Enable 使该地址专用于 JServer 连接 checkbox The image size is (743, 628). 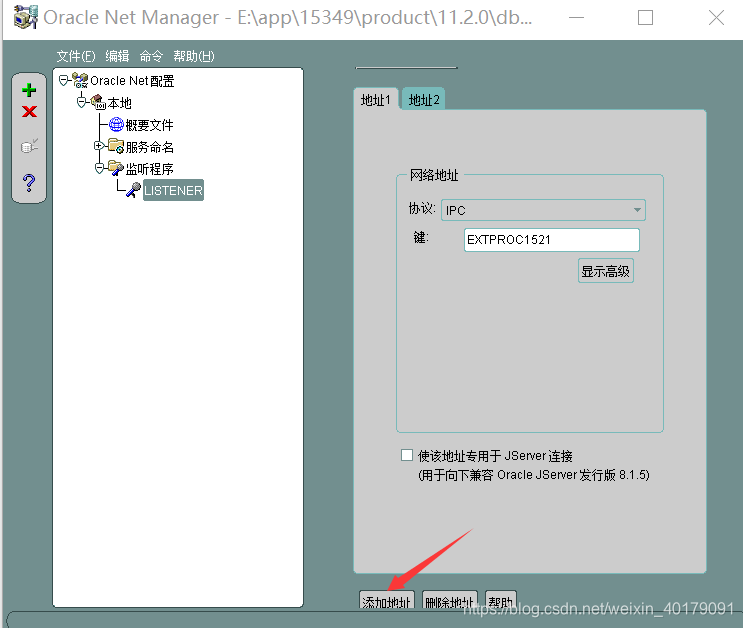[407, 455]
